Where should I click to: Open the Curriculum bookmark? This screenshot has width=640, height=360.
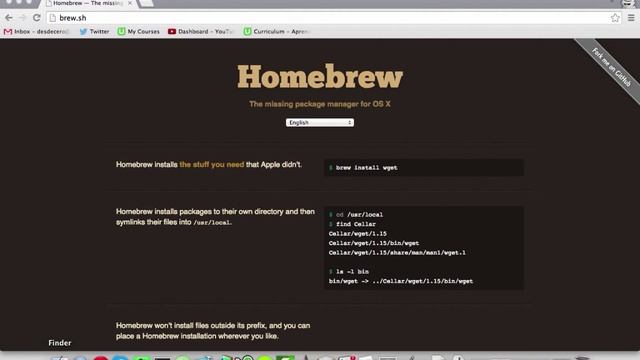[277, 31]
